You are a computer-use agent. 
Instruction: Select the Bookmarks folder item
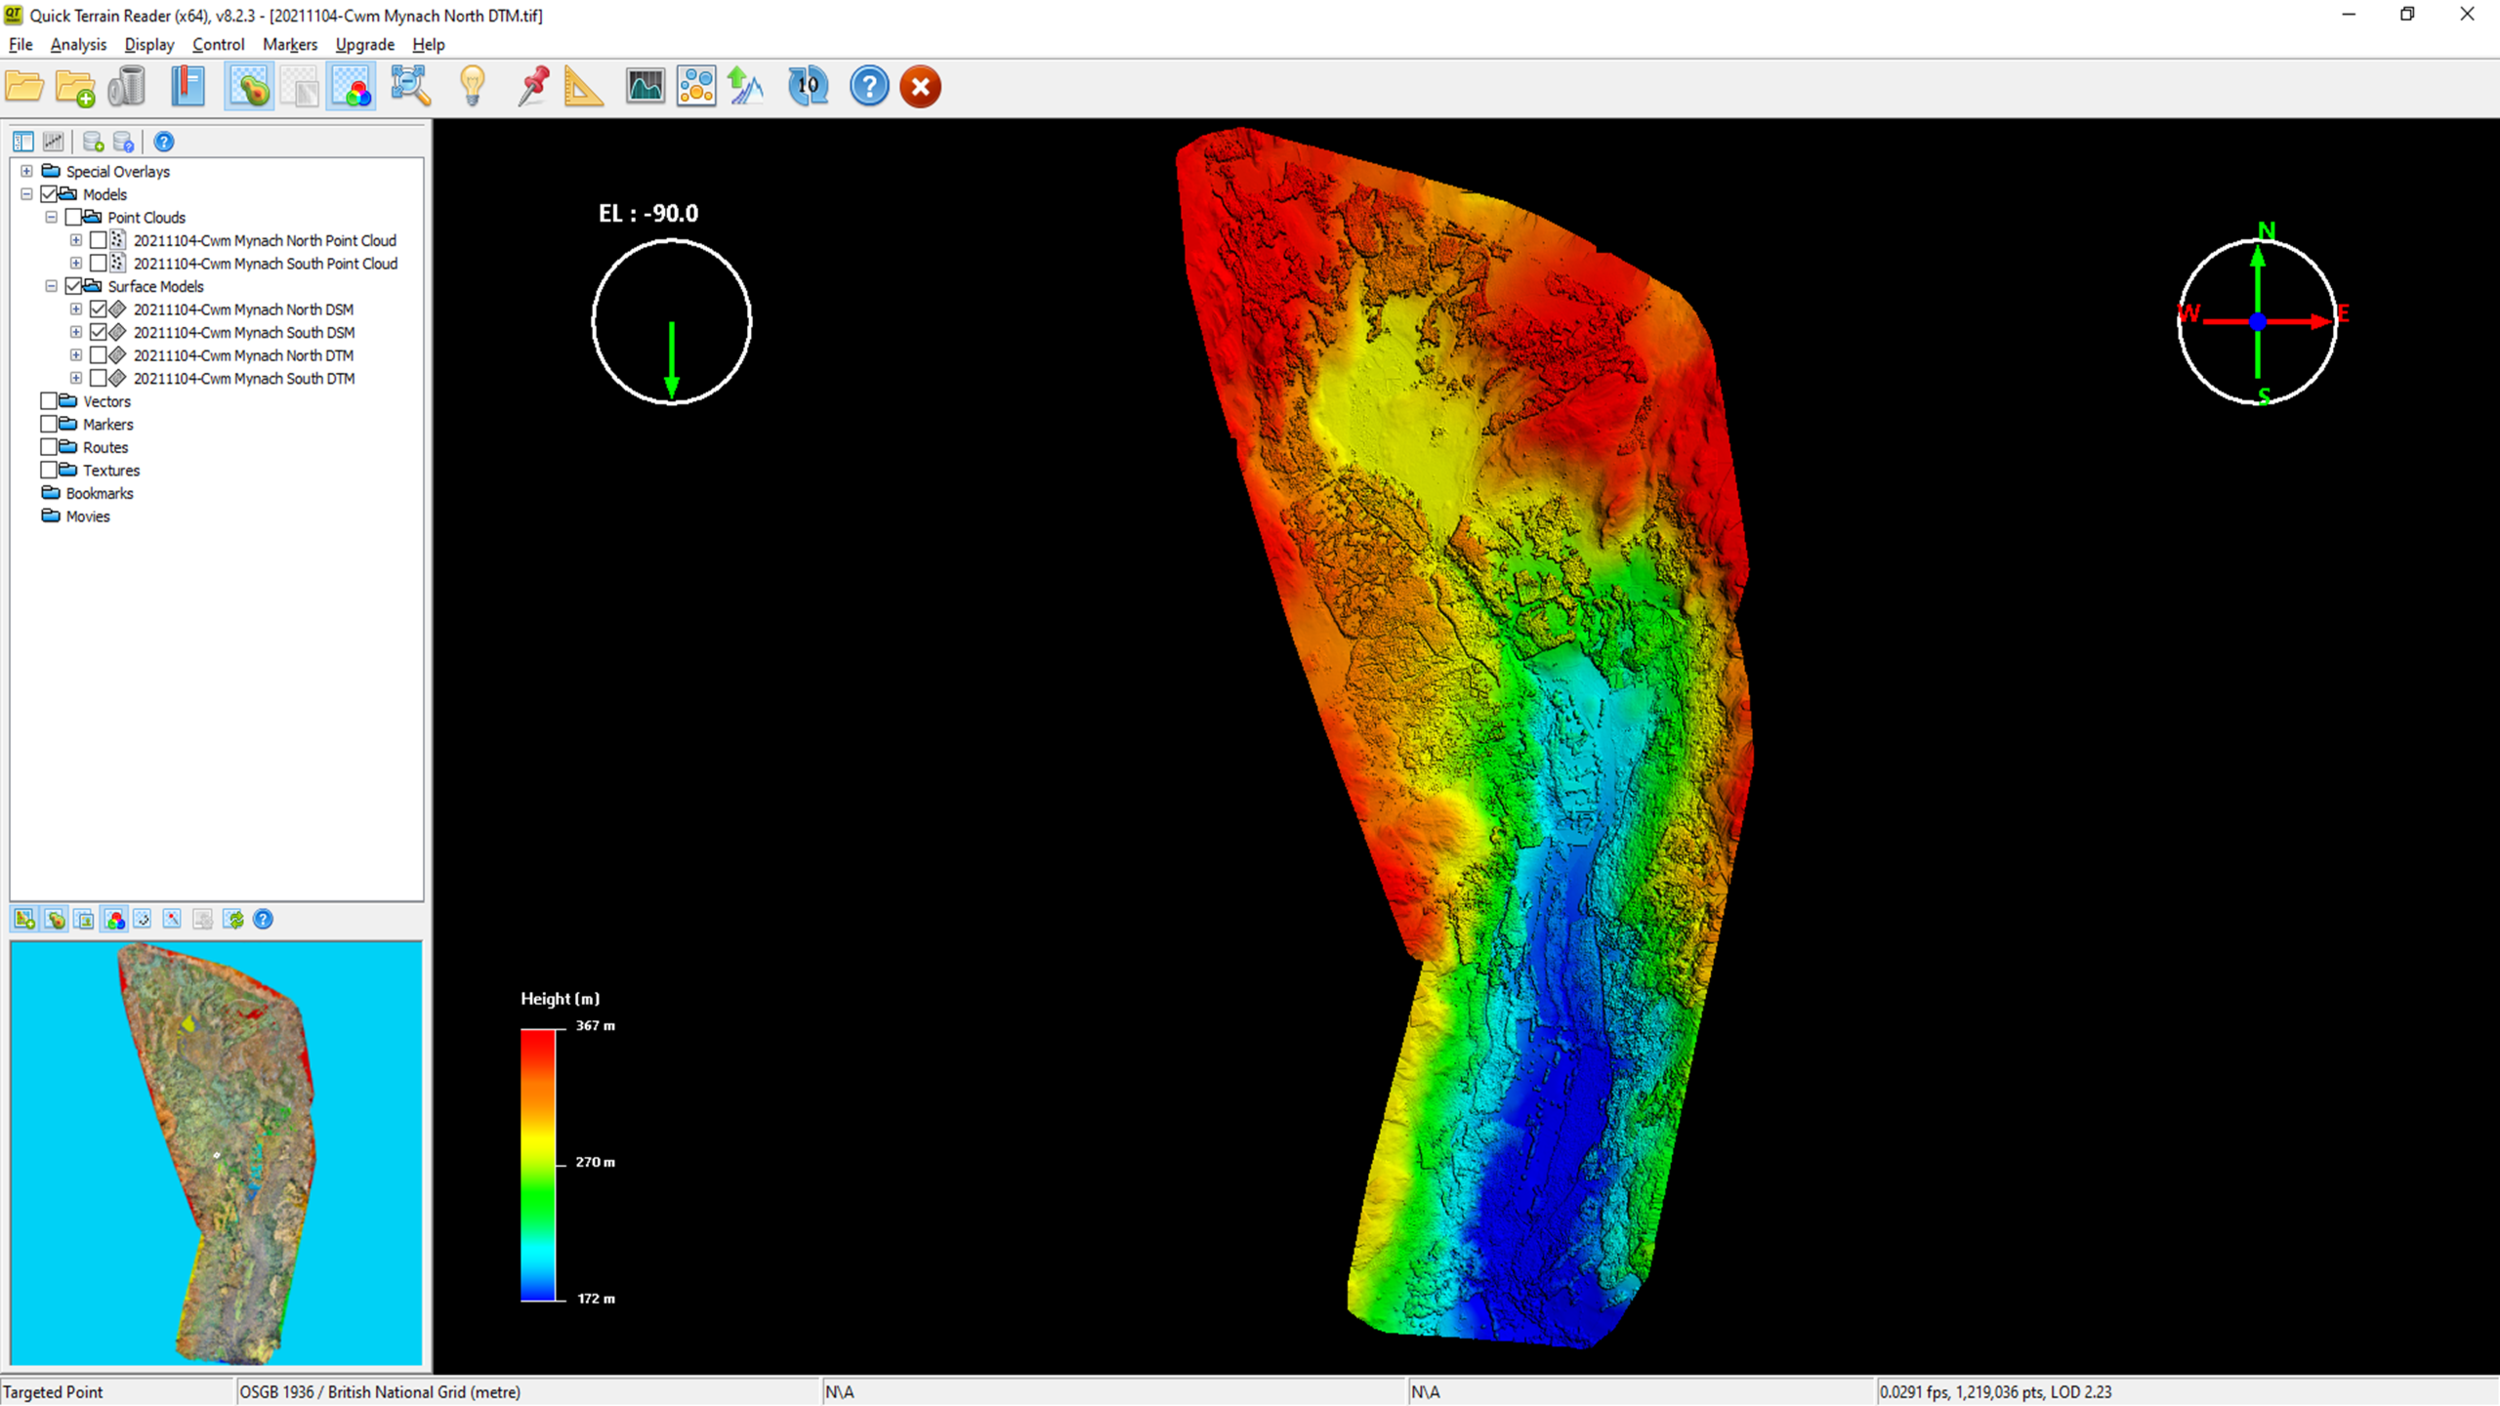[x=99, y=494]
